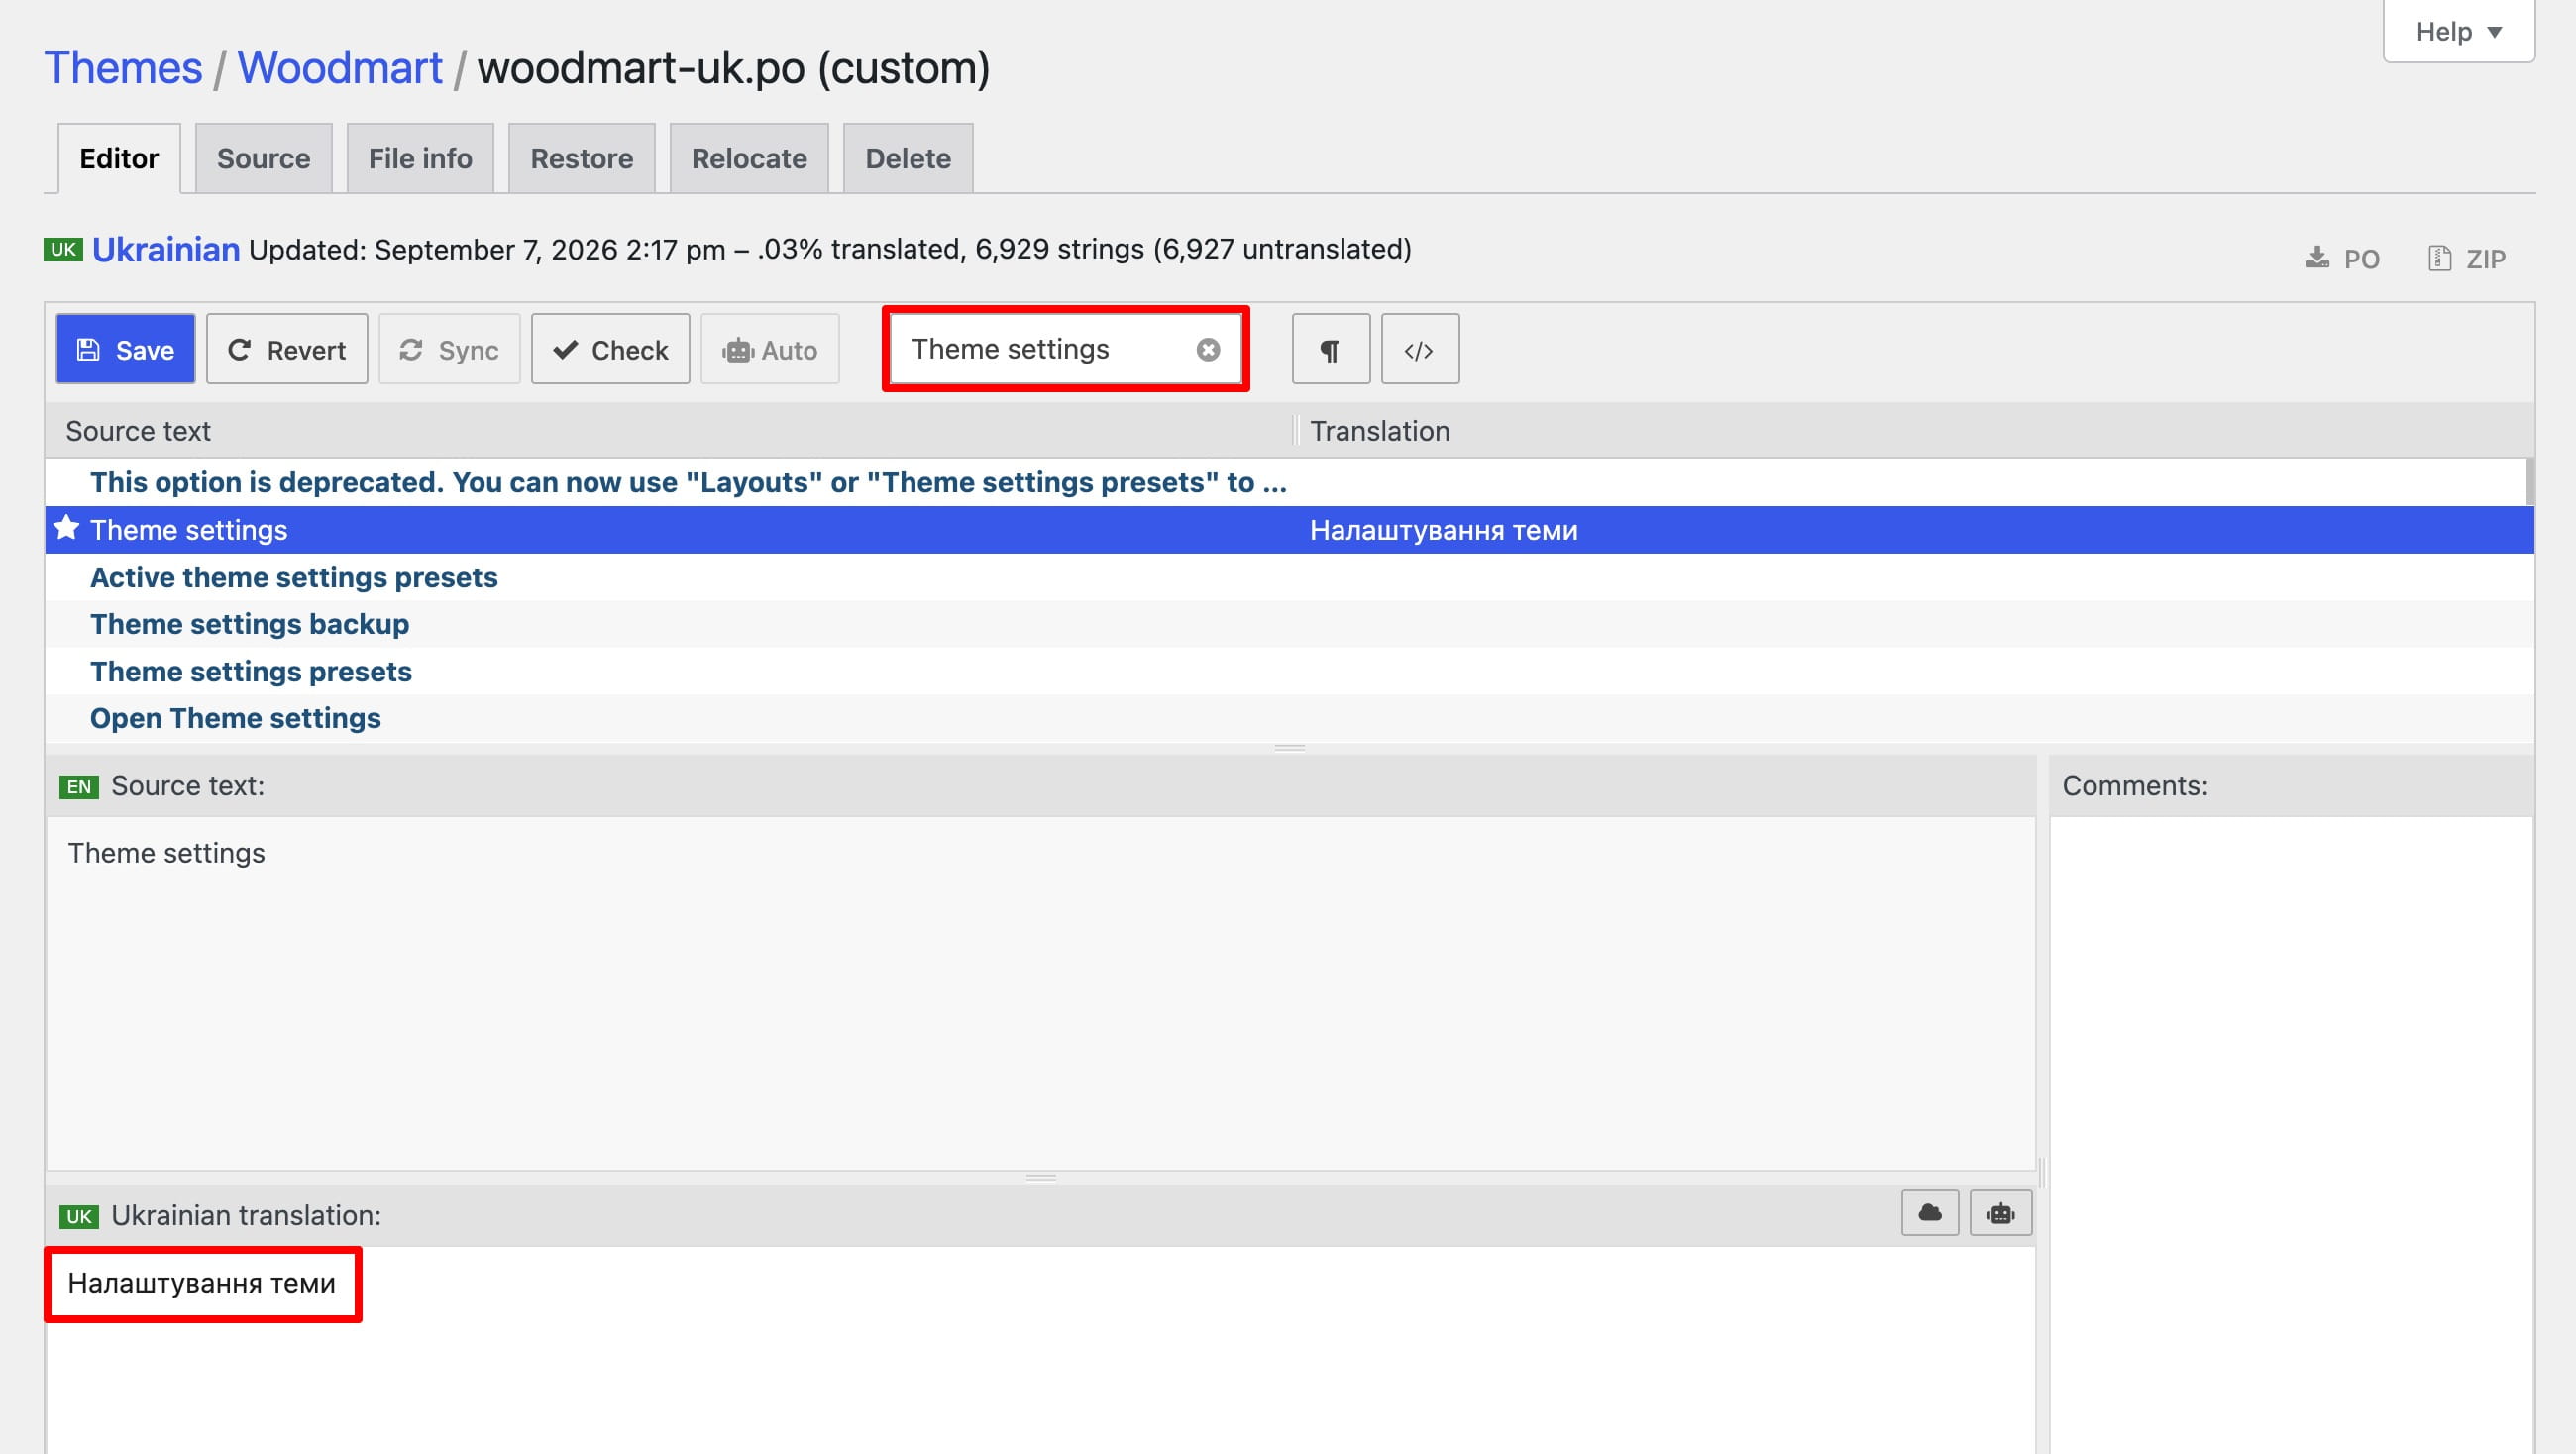Click the translated cell Налаштування теми

click(1443, 530)
